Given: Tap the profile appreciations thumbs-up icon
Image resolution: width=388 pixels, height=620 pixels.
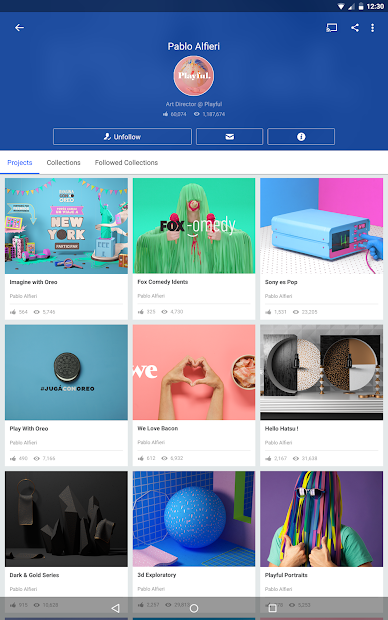Looking at the screenshot, I should pos(165,114).
